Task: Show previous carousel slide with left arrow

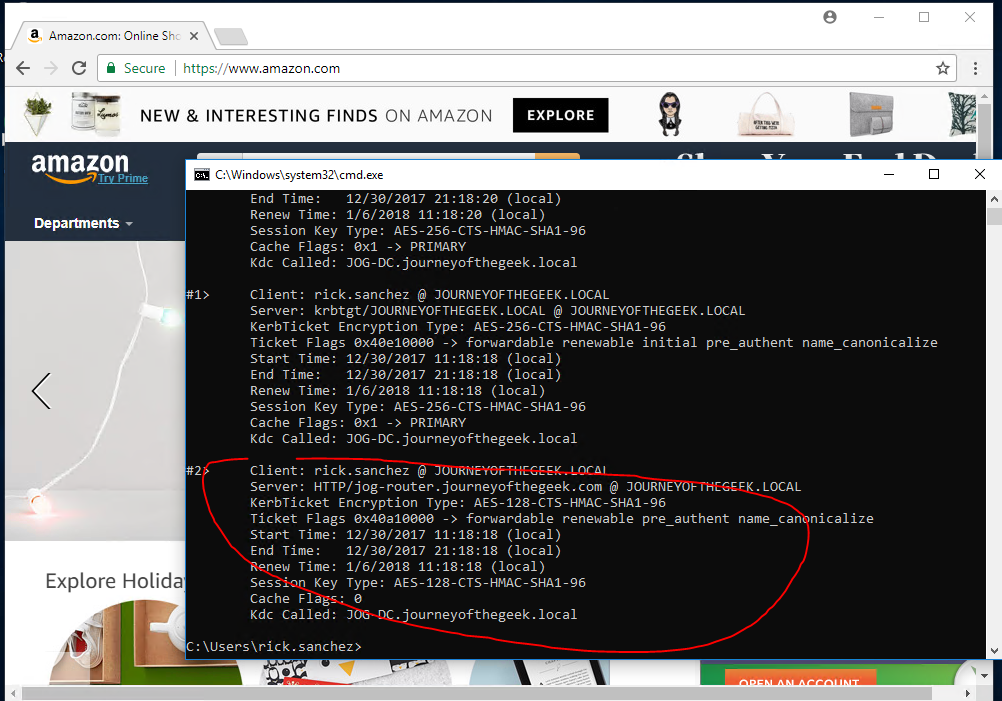Action: point(41,390)
